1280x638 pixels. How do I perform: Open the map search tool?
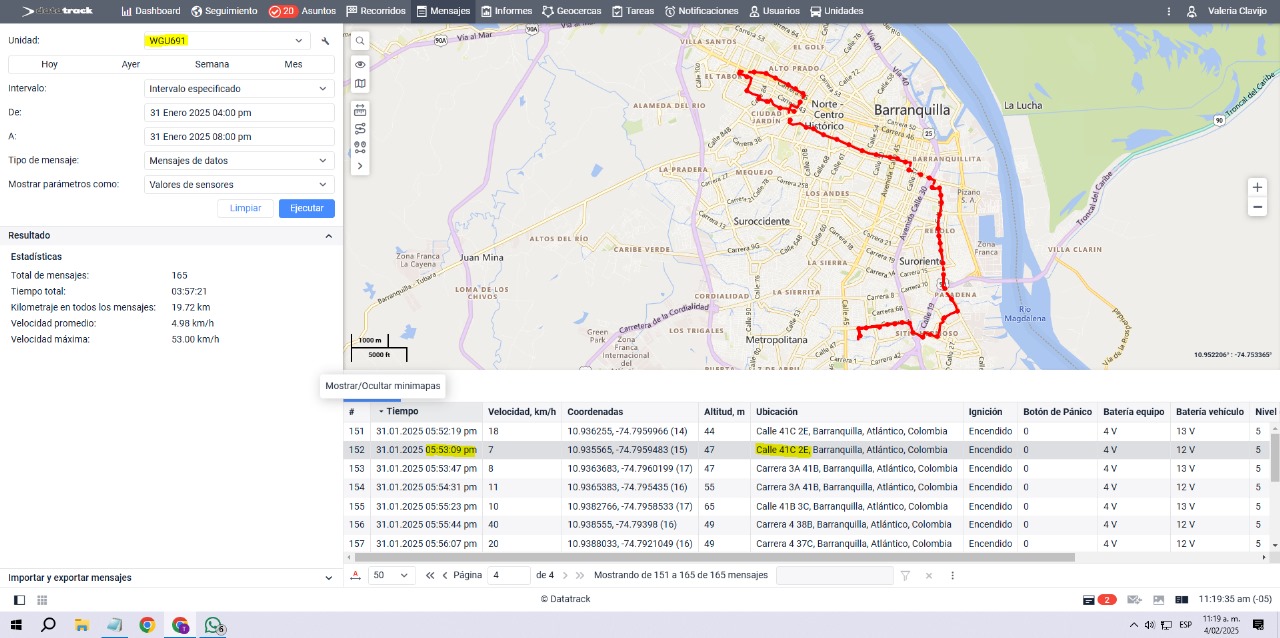360,41
